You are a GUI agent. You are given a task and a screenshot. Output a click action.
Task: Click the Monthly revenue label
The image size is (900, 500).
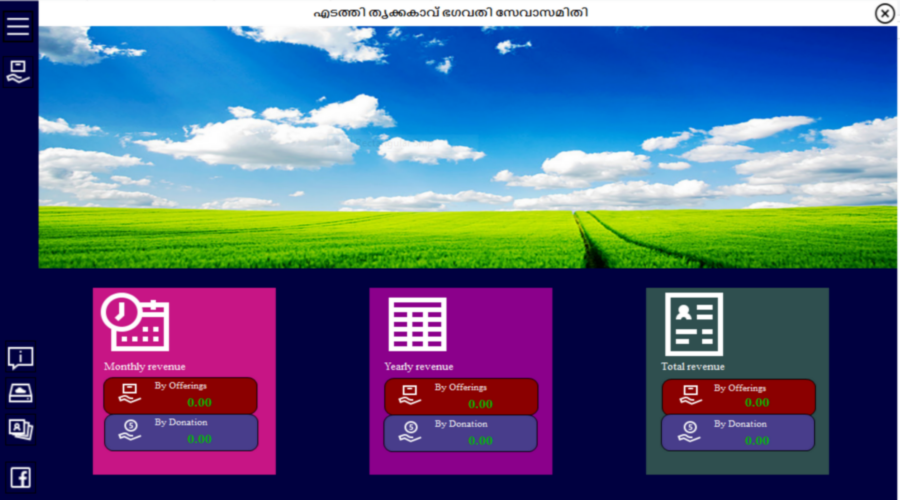point(145,366)
